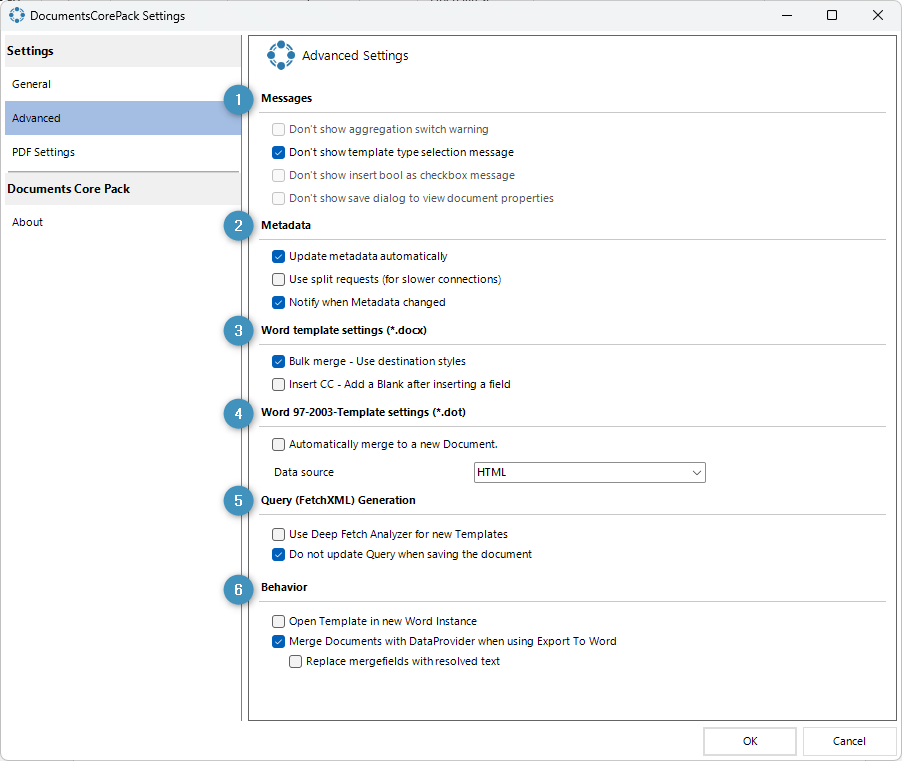Uncheck Merge Documents with DataProvider option

[278, 641]
